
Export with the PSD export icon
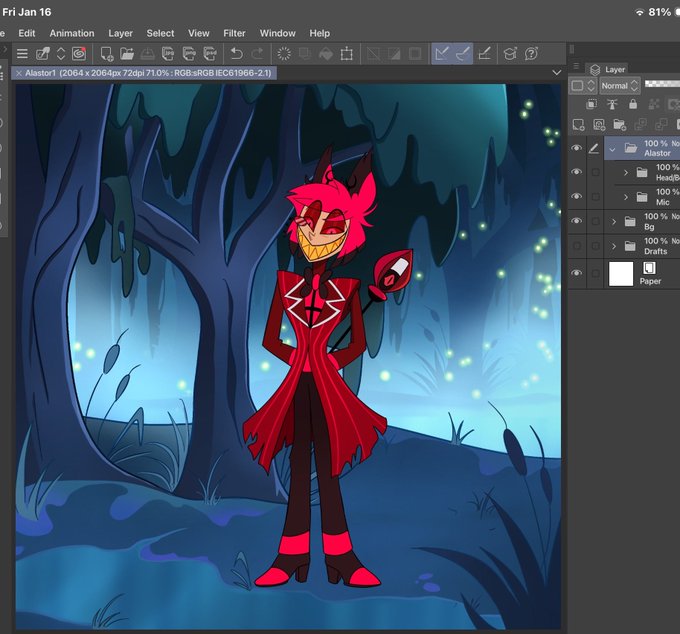210,54
